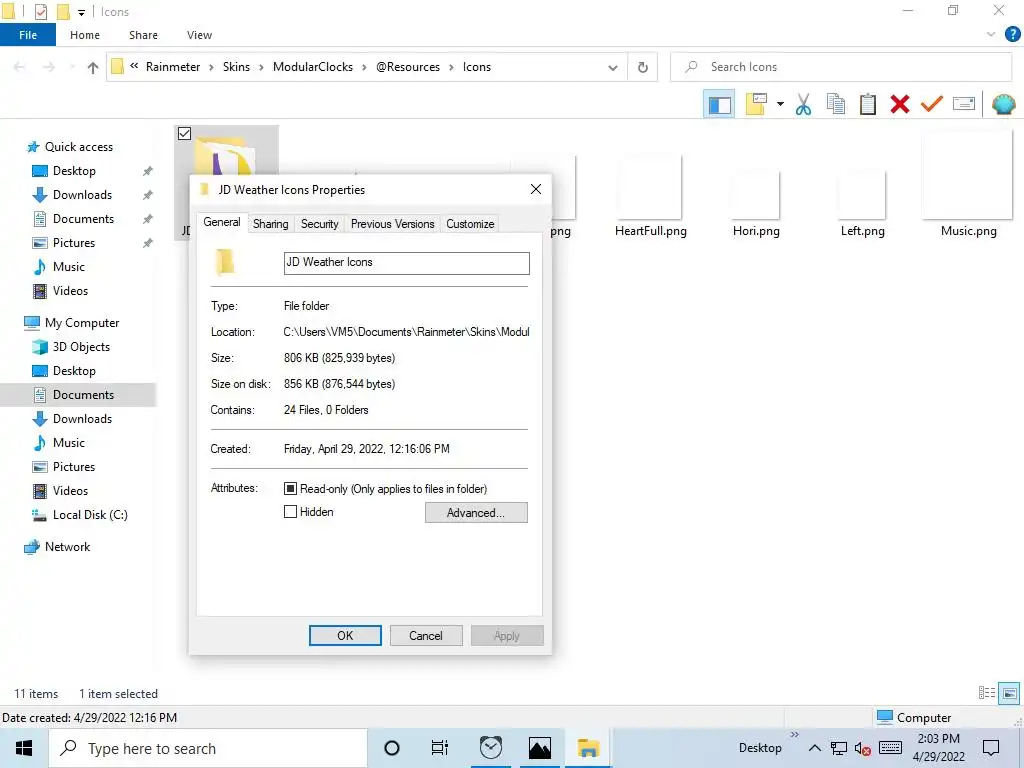1024x768 pixels.
Task: Click the Classic Shell settings shell icon
Action: click(1003, 104)
